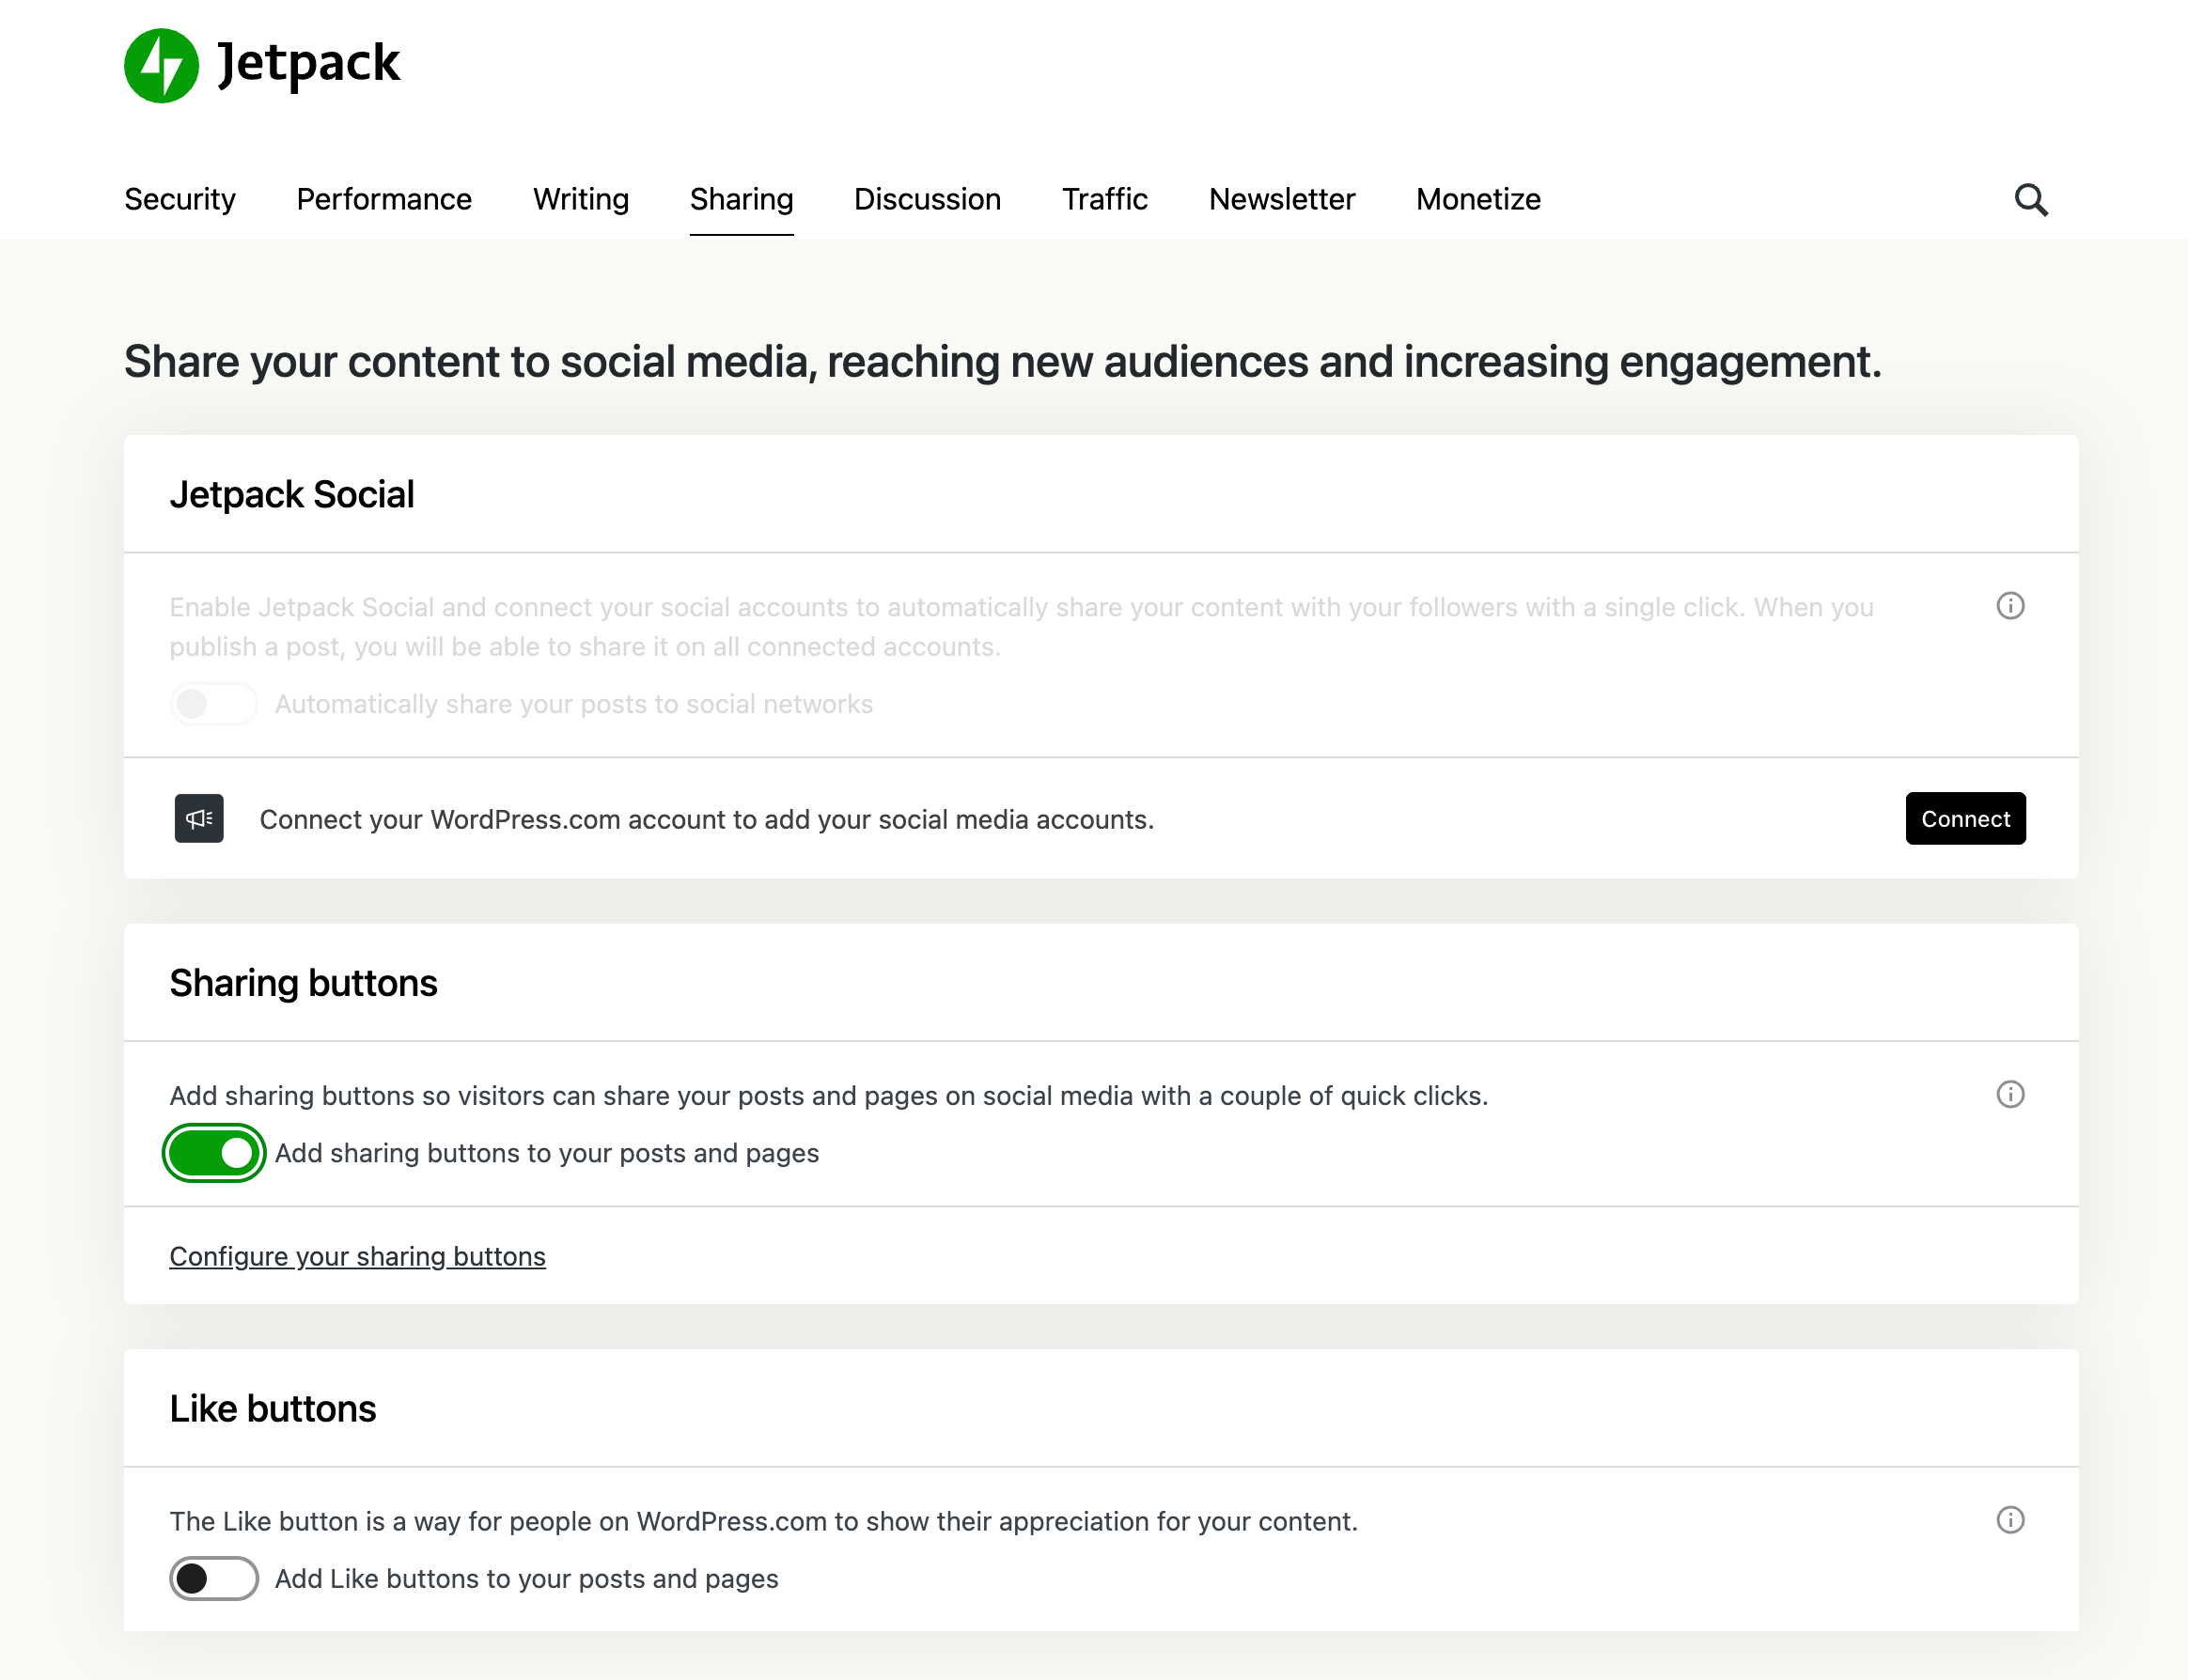Open Configure your sharing buttons link

pos(357,1256)
